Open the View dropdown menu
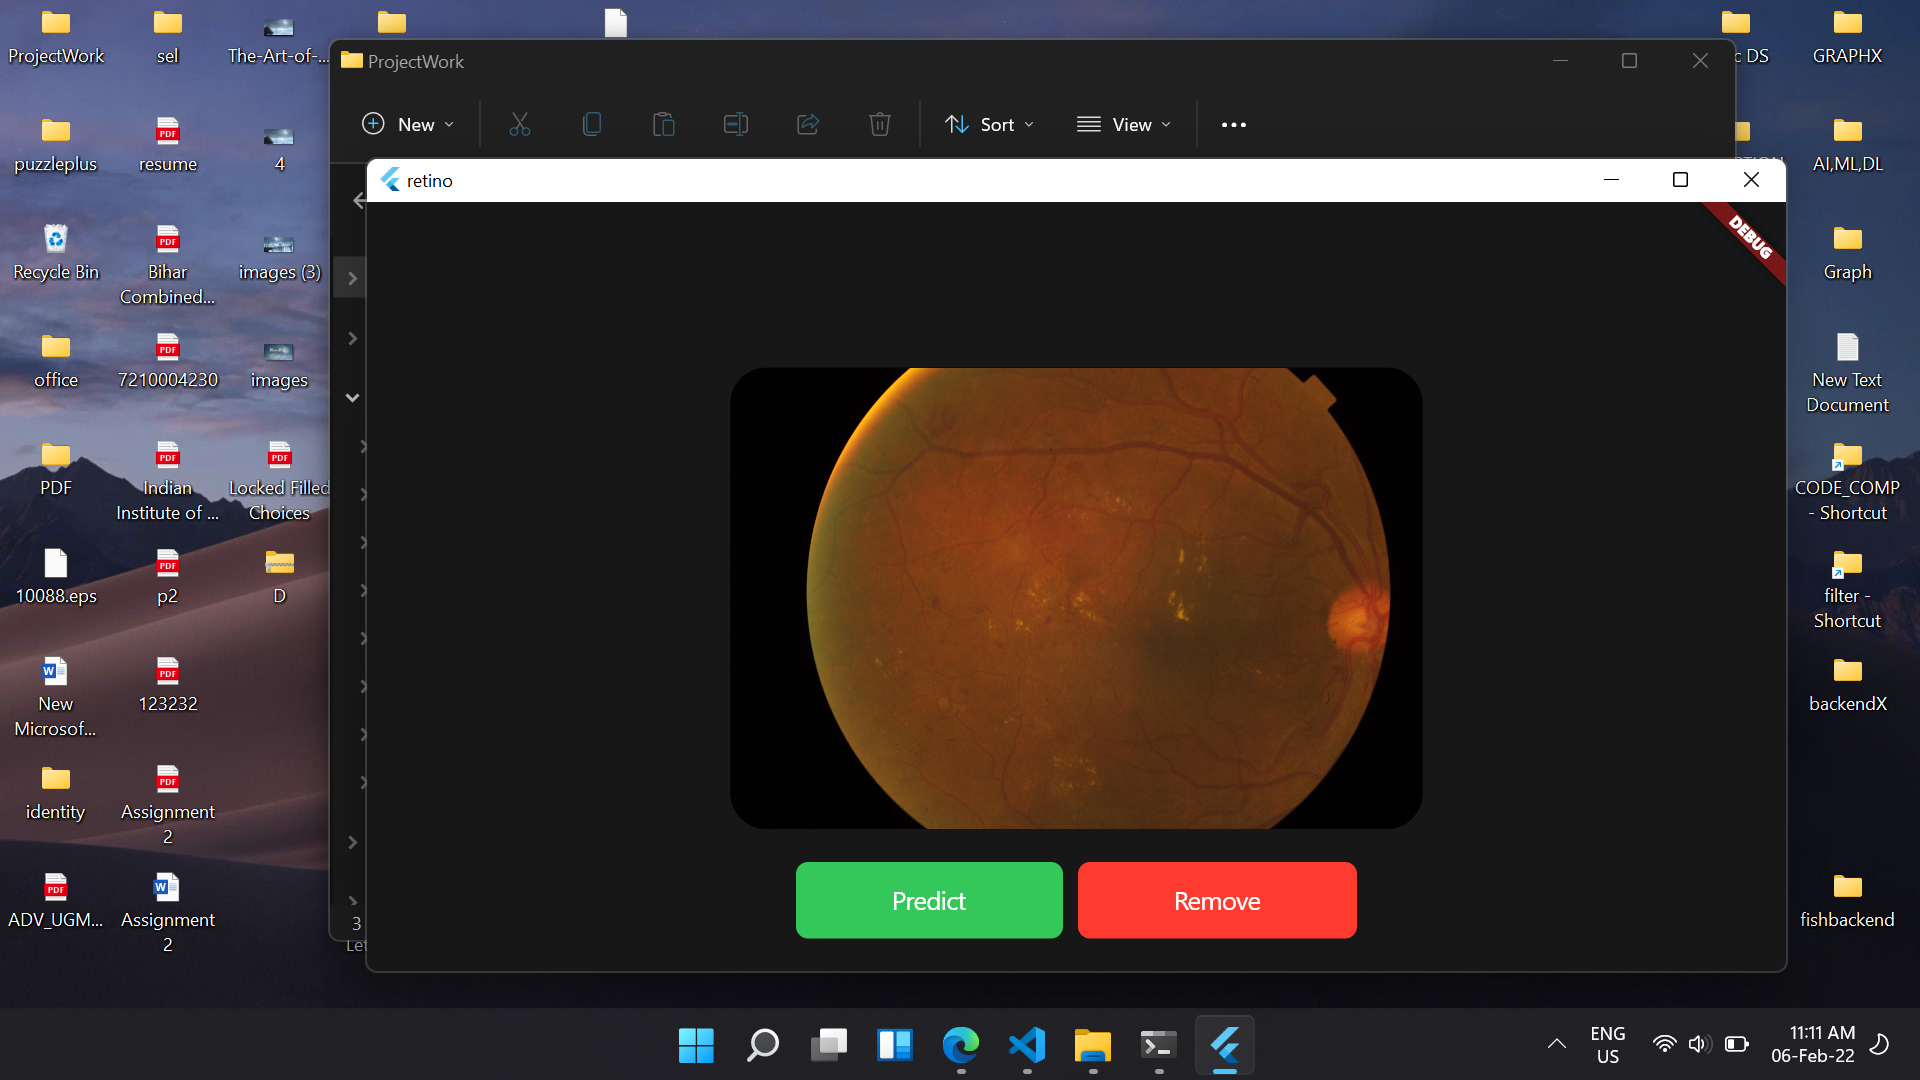1920x1080 pixels. 1124,124
